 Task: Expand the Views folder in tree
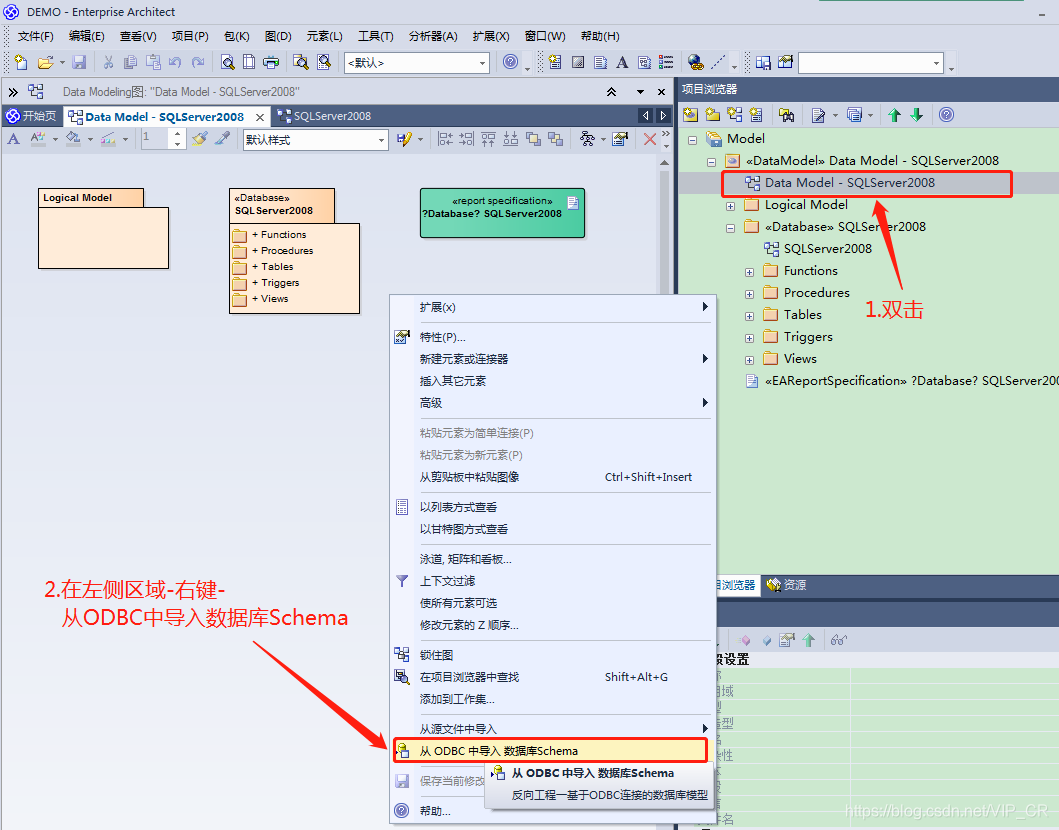point(749,360)
